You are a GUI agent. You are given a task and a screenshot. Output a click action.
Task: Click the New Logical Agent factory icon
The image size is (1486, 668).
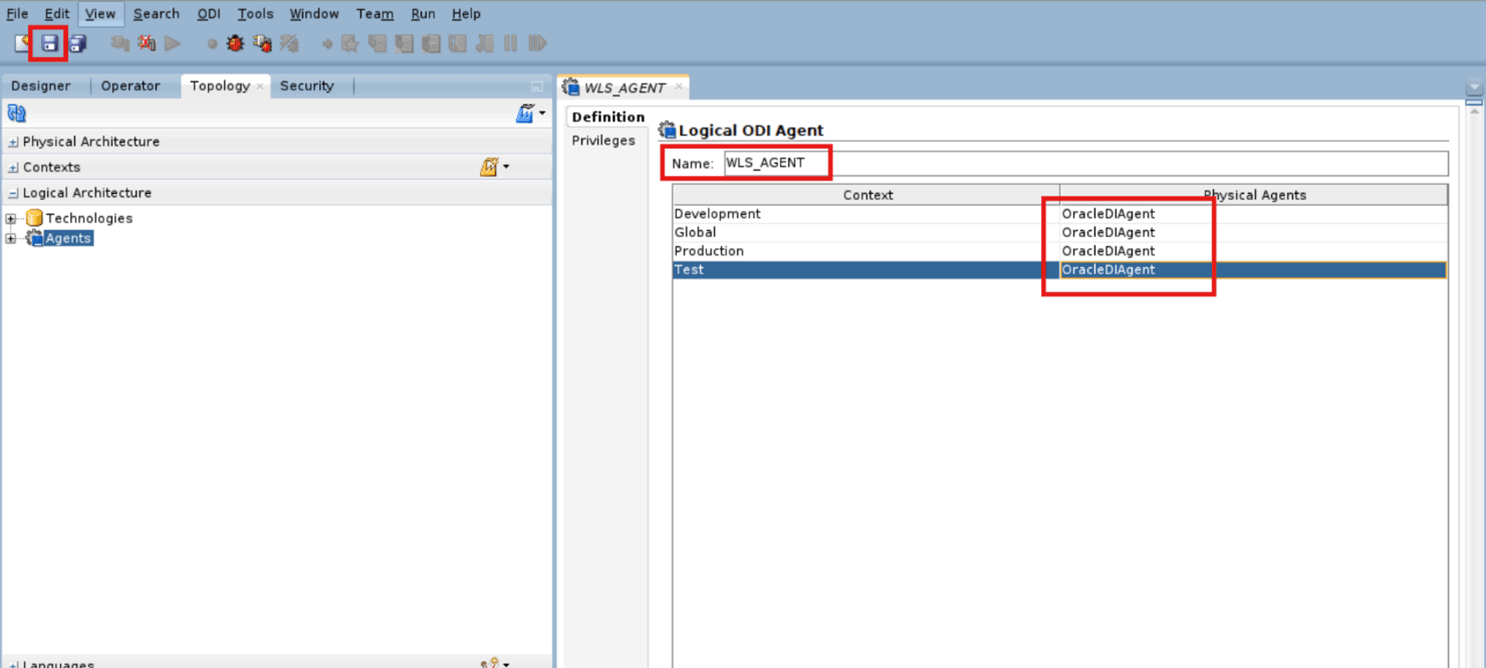click(x=525, y=113)
